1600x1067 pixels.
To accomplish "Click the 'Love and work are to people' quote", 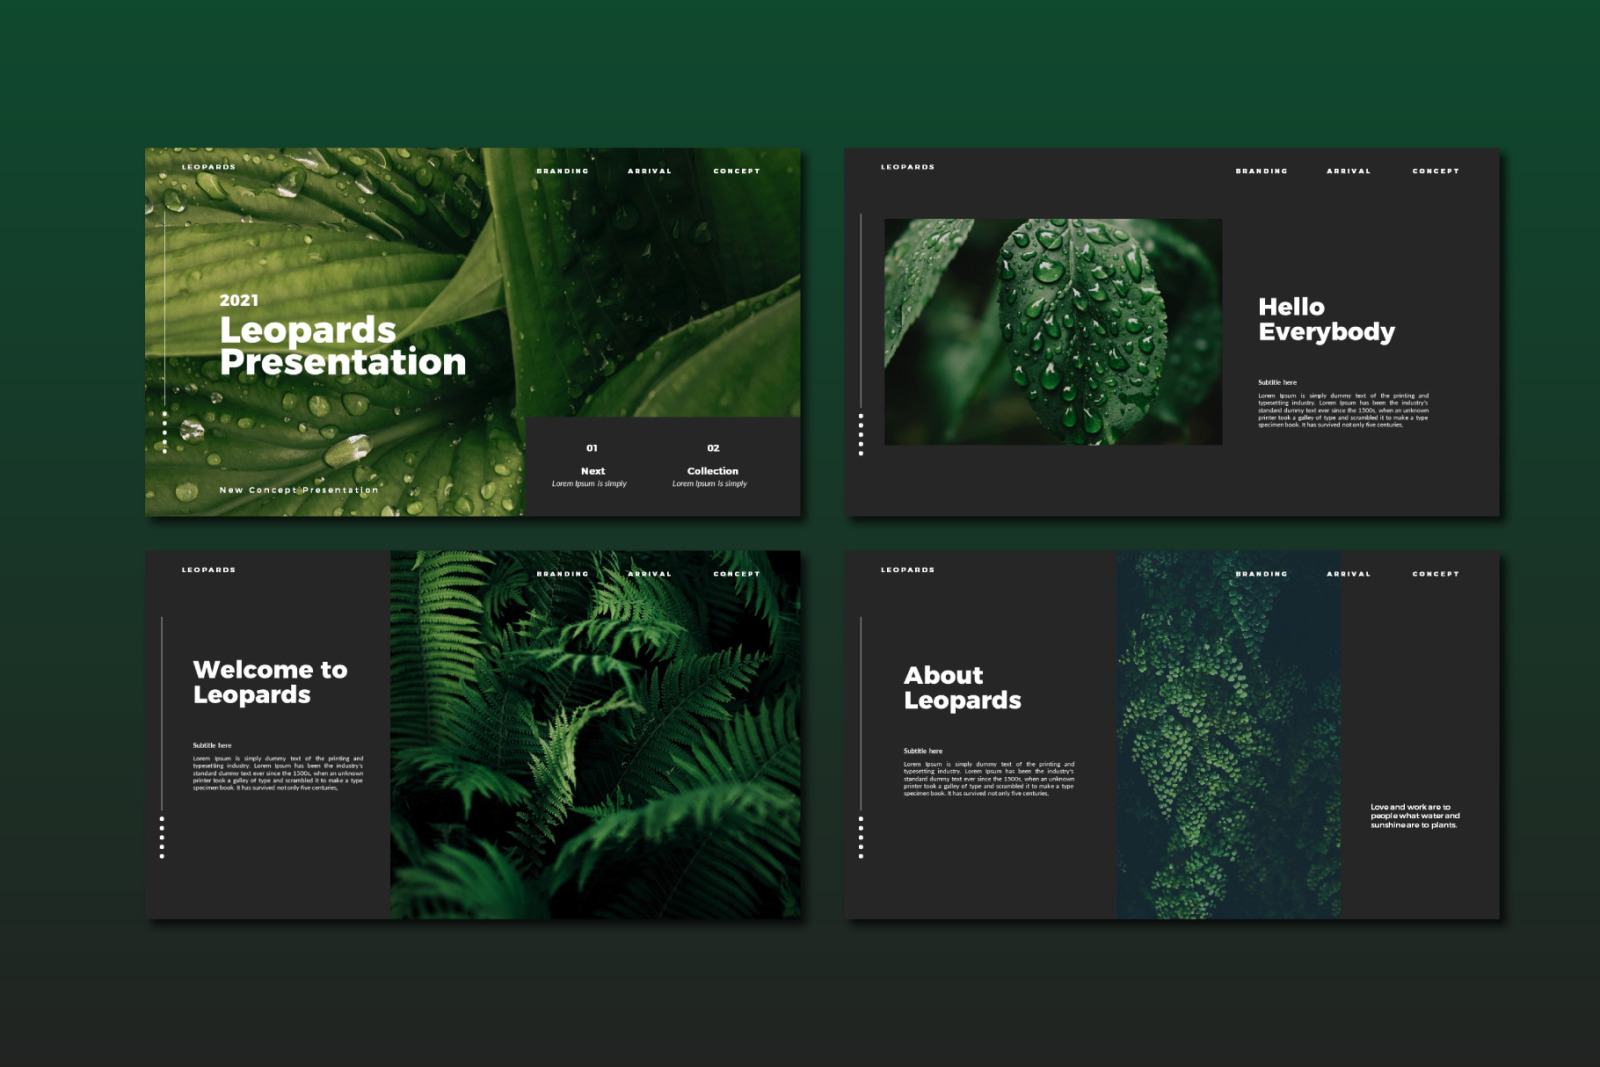I will pyautogui.click(x=1414, y=816).
